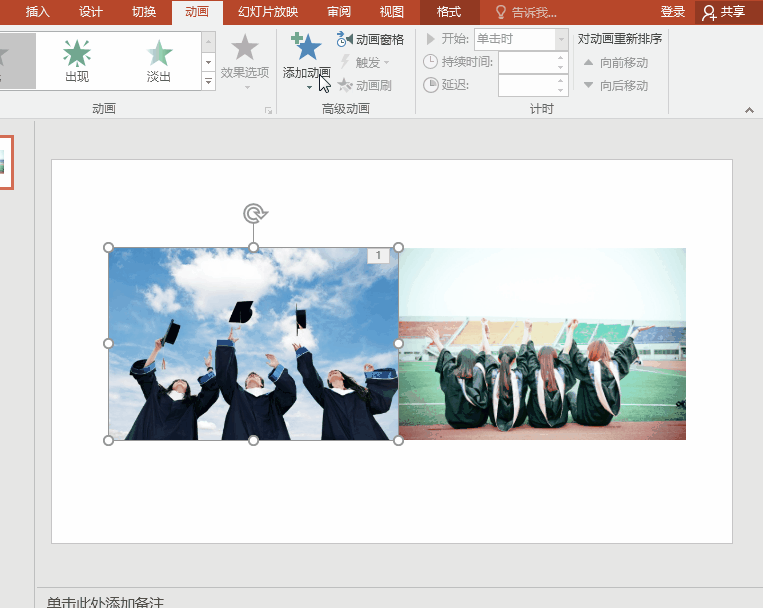The height and width of the screenshot is (608, 763).
Task: Switch to the 审阅 review tab
Action: click(x=339, y=12)
